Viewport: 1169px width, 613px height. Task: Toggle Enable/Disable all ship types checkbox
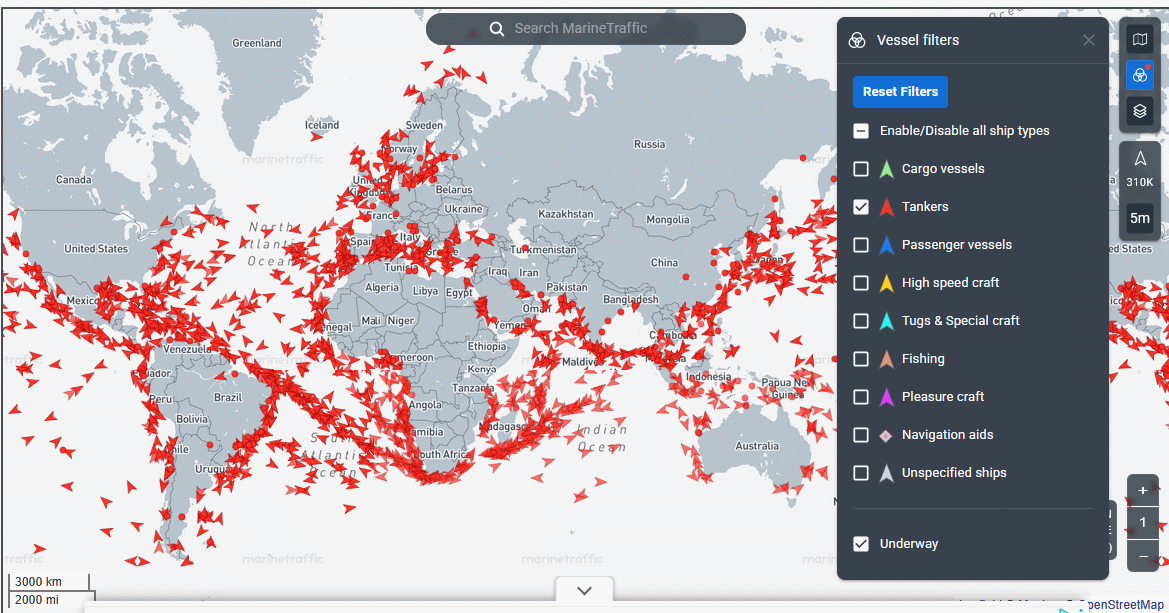point(861,131)
